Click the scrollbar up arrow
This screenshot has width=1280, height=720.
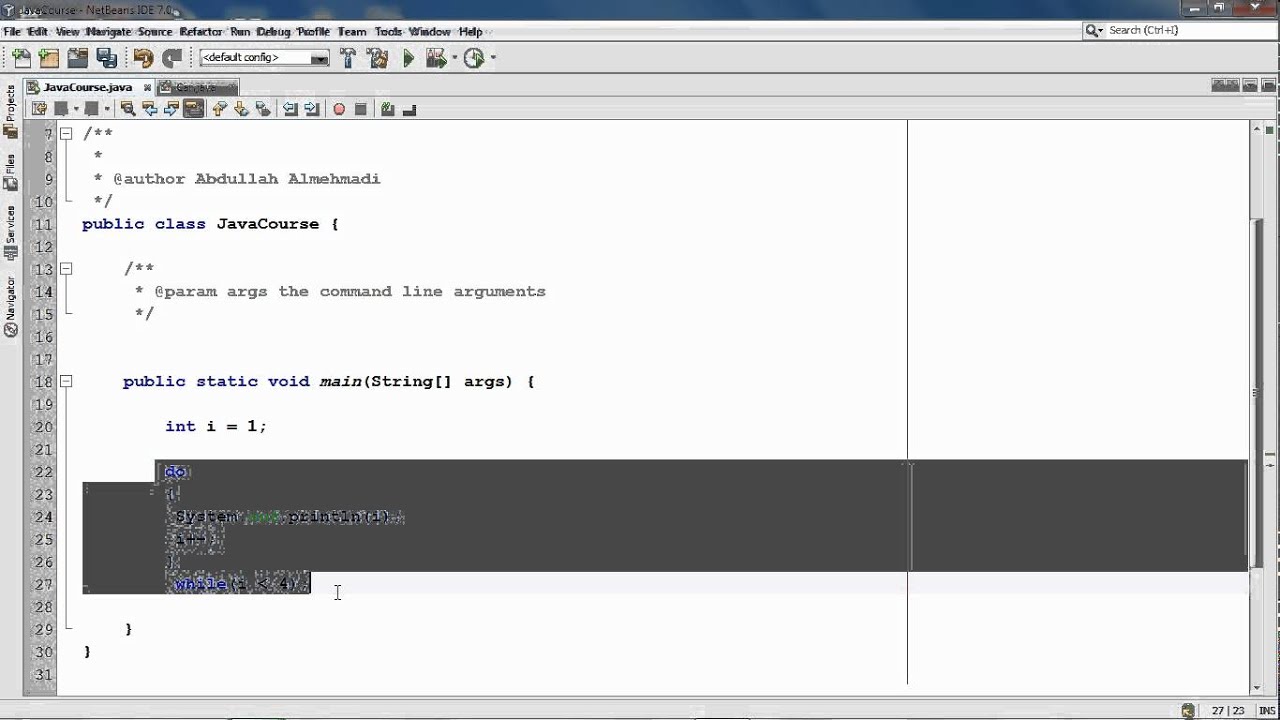click(x=1256, y=128)
